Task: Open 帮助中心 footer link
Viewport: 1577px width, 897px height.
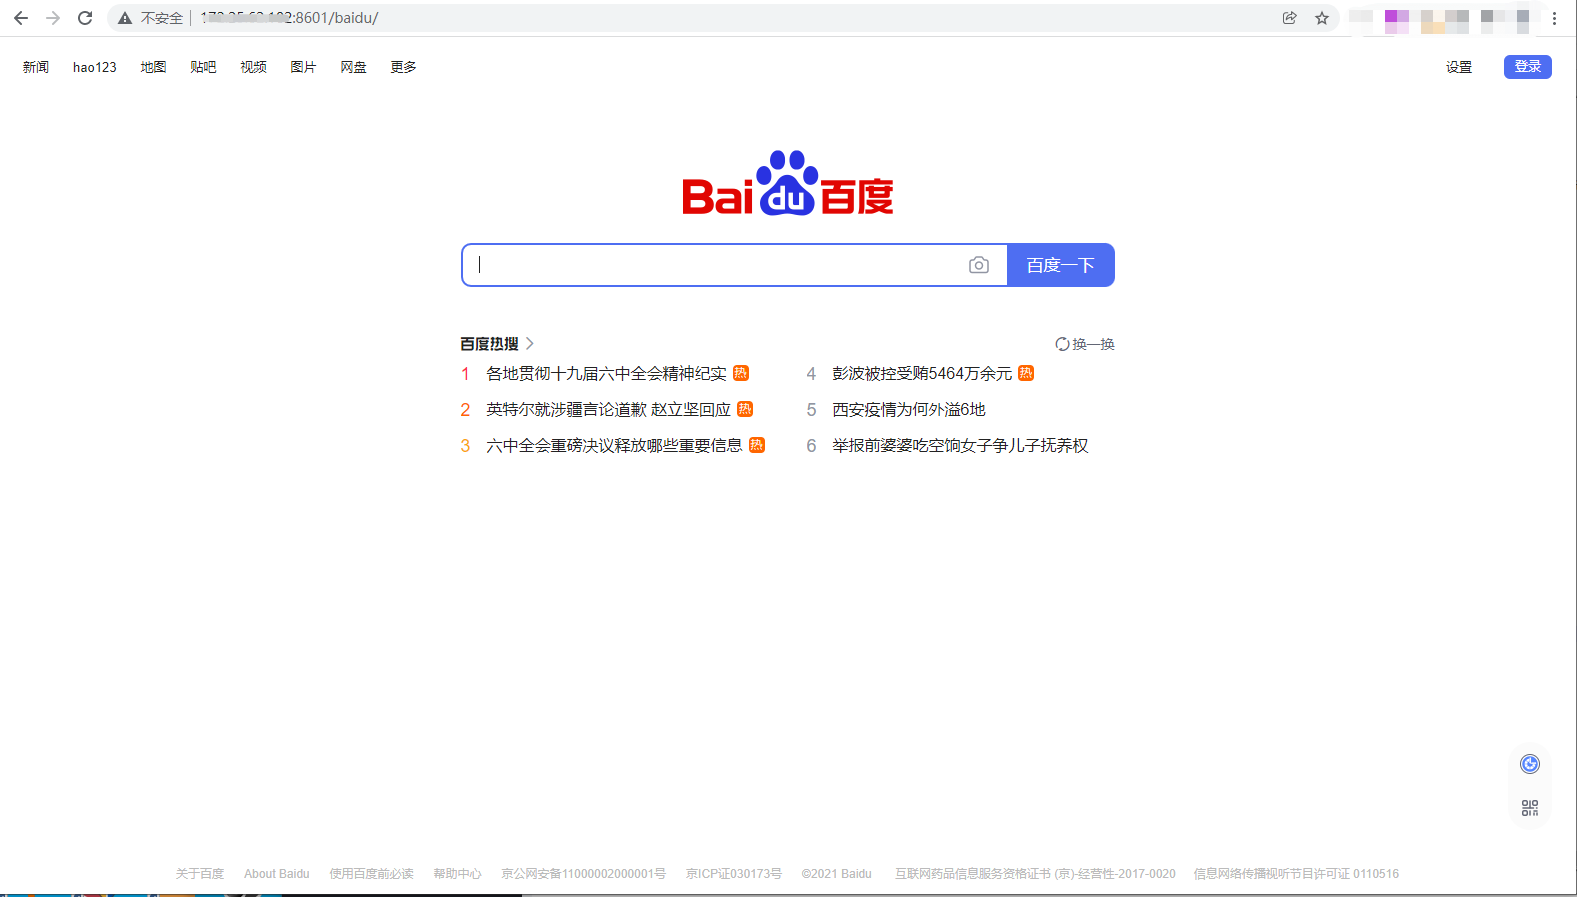Action: [x=457, y=874]
